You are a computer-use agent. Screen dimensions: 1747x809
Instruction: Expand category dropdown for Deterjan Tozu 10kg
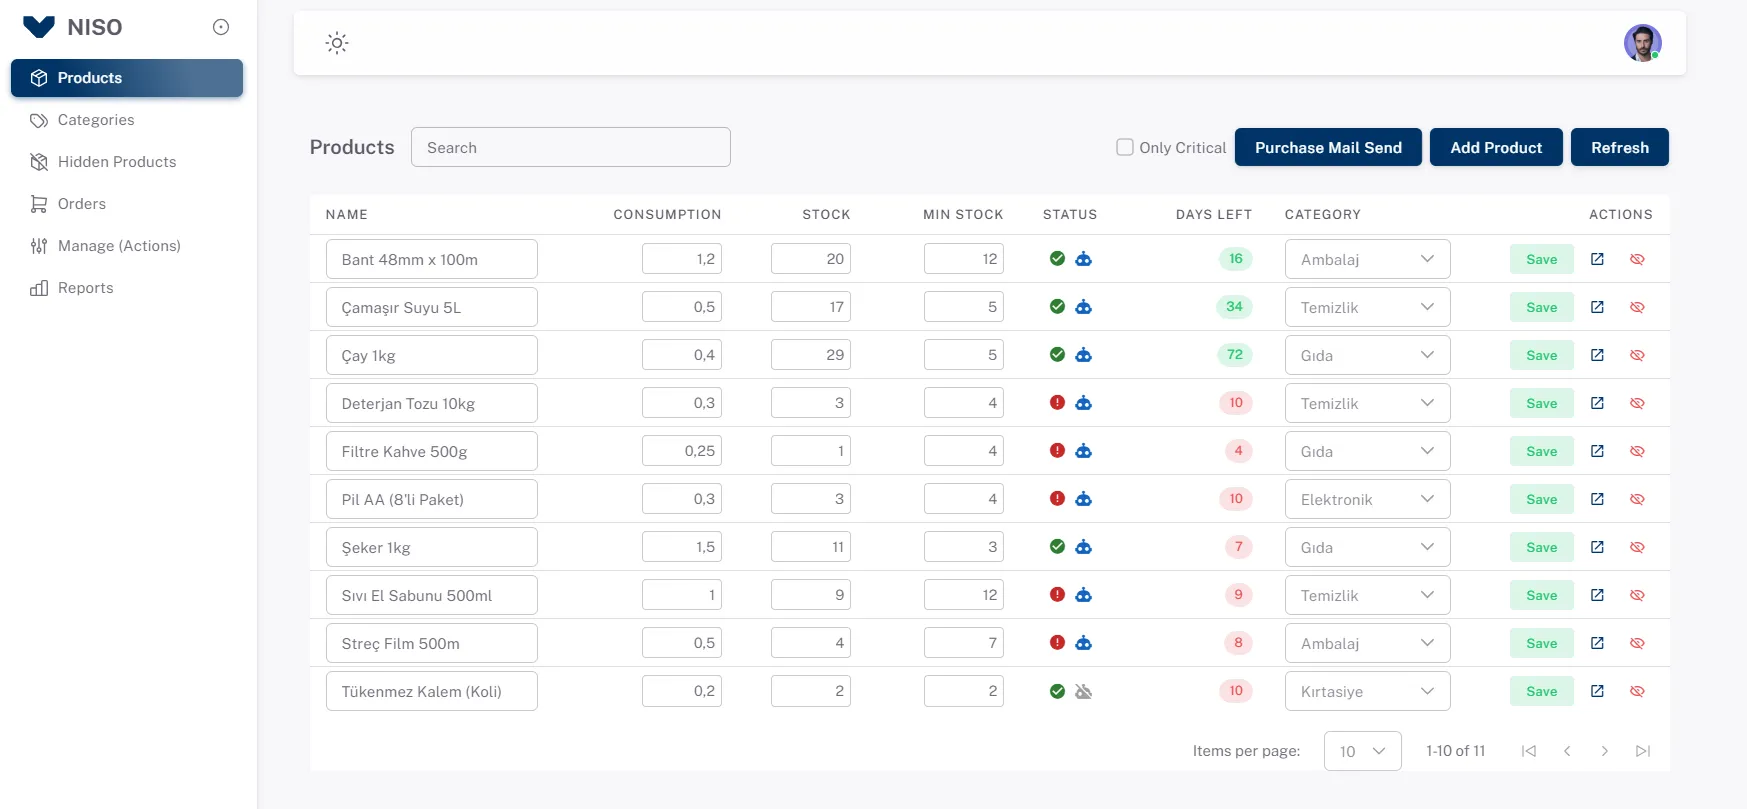tap(1367, 403)
